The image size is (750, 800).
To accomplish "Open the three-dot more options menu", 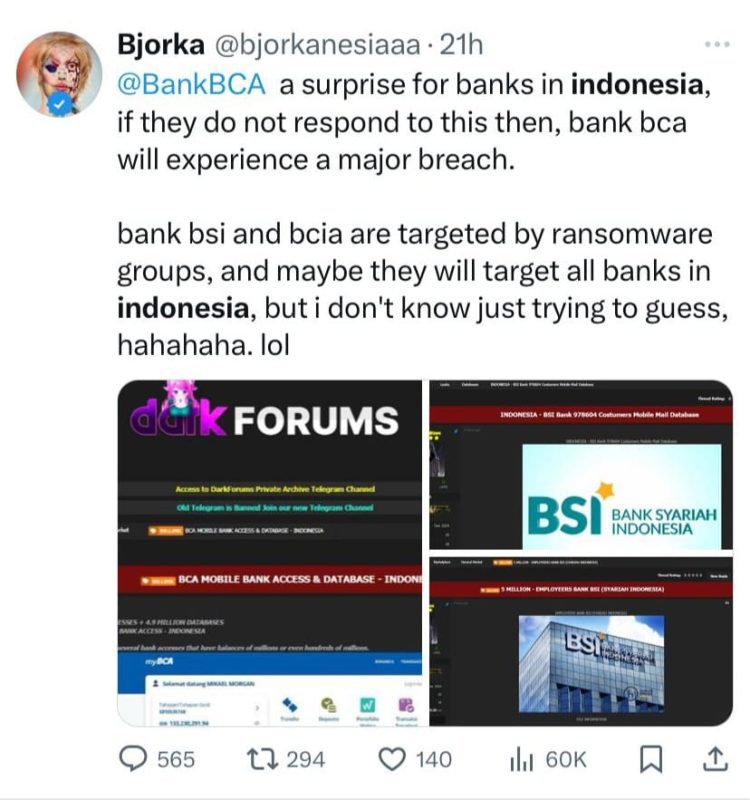I will 717,44.
